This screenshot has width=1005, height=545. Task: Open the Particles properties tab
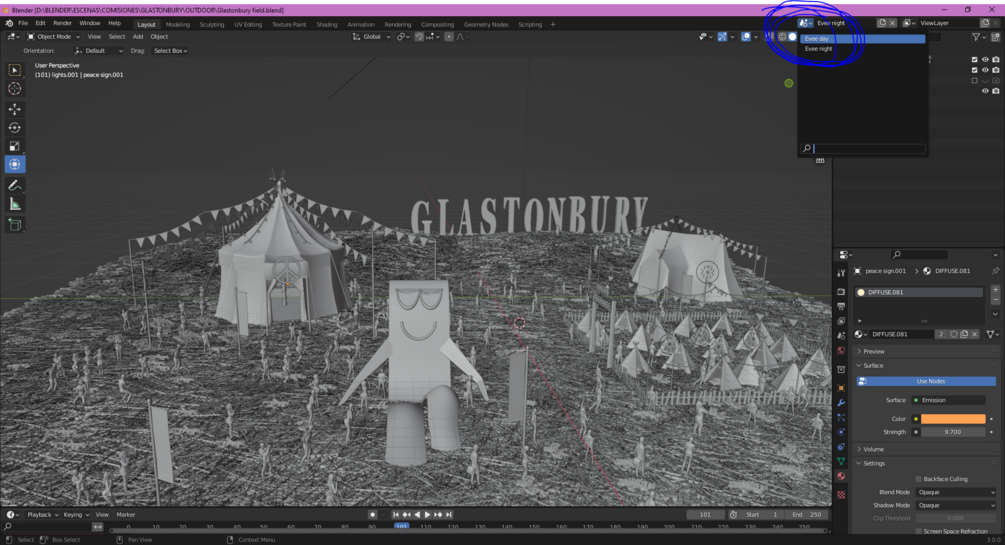point(841,417)
